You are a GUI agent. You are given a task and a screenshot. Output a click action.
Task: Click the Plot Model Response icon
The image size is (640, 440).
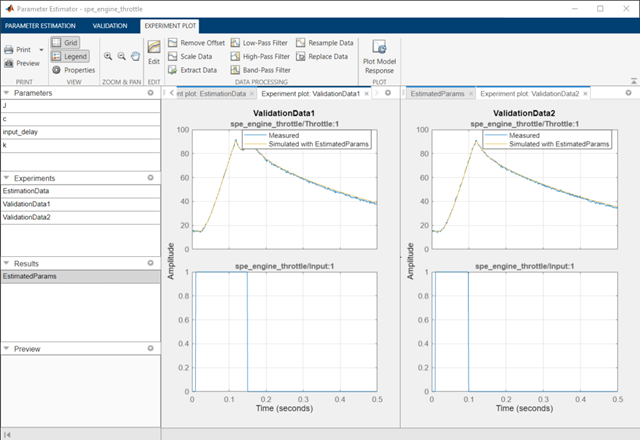(379, 47)
